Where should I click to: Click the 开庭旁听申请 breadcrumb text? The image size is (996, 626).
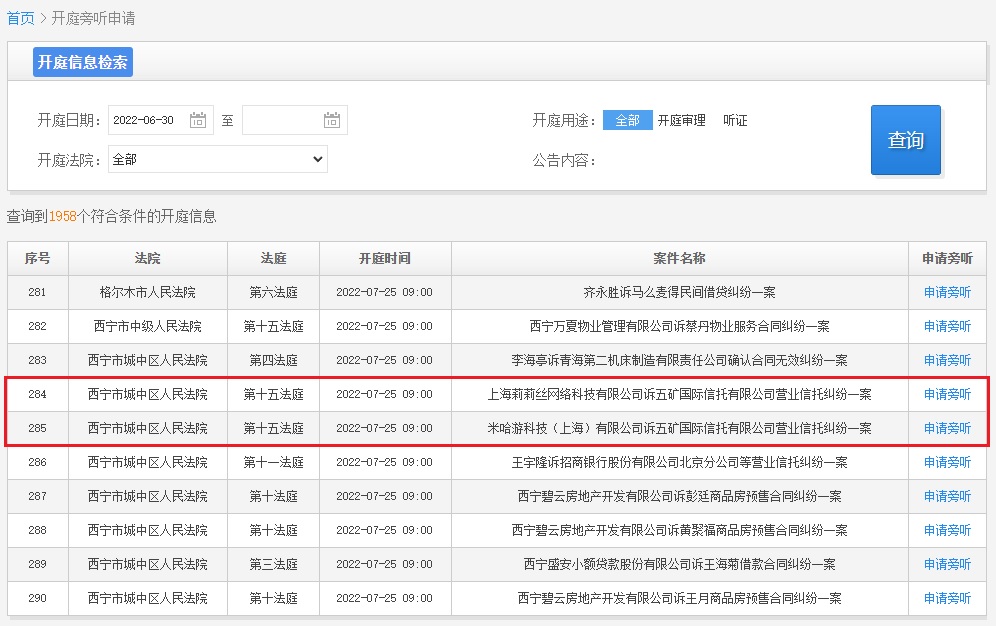click(93, 18)
